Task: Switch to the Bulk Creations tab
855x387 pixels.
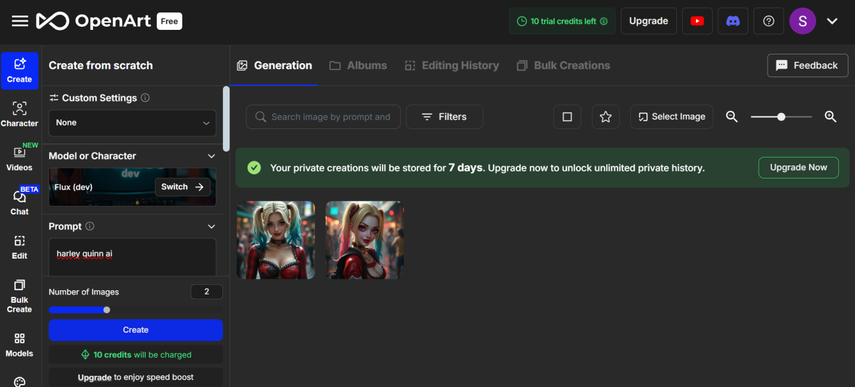Action: 563,65
